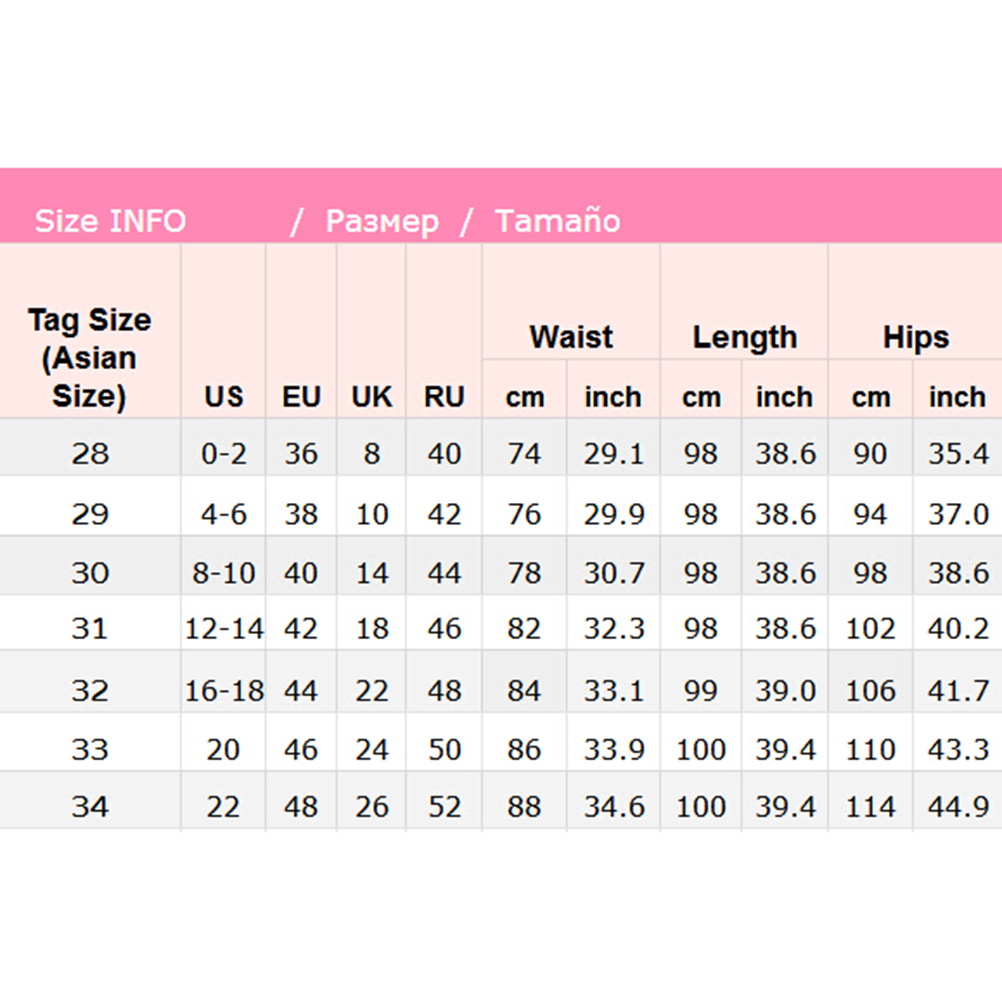Screen dimensions: 1002x1002
Task: Click the Length column header
Action: [x=744, y=337]
